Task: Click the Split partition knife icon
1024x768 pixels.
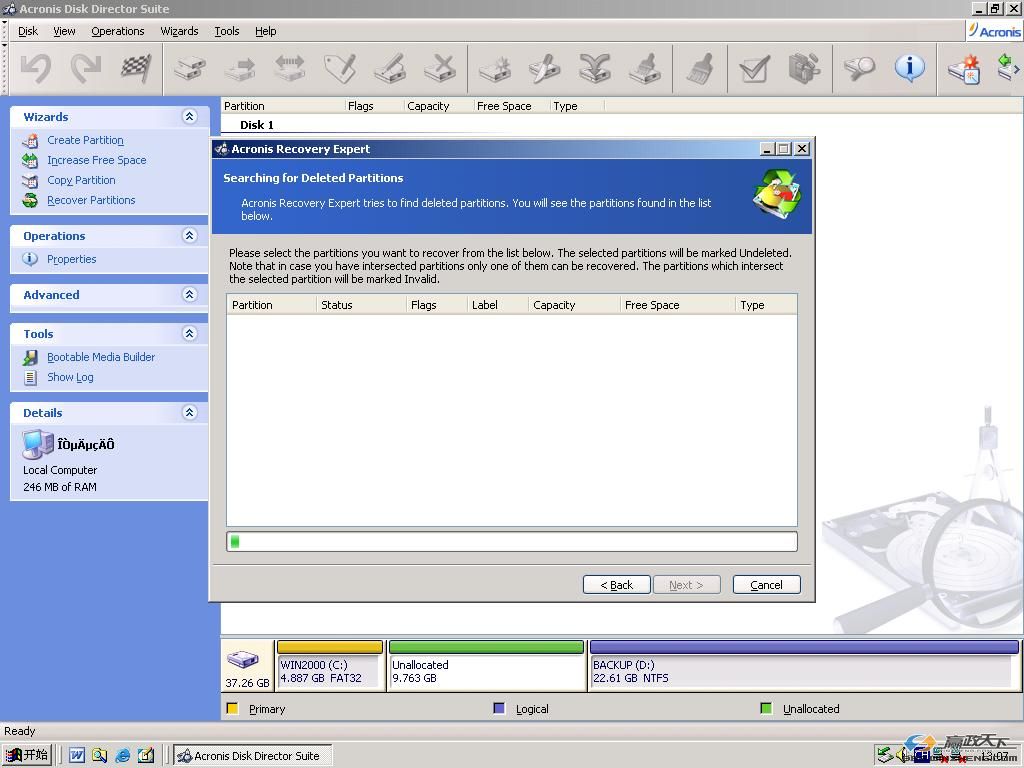Action: coord(545,69)
